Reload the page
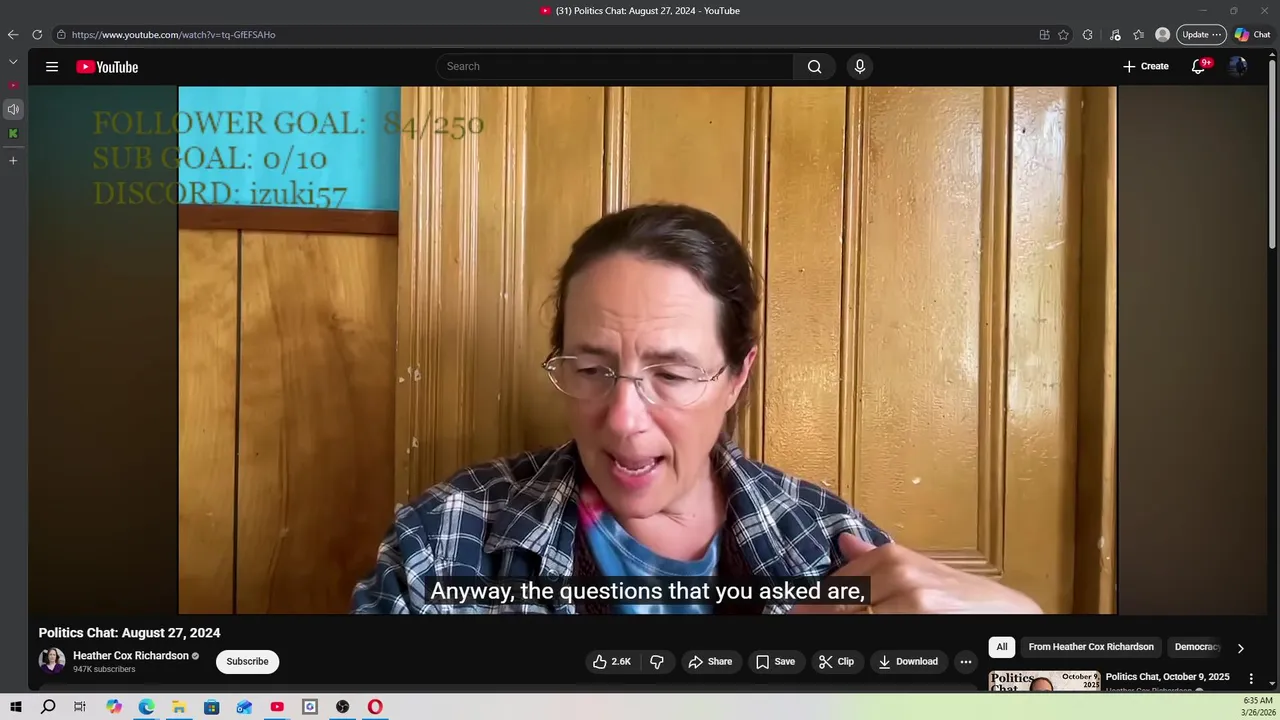This screenshot has width=1280, height=720. click(37, 34)
